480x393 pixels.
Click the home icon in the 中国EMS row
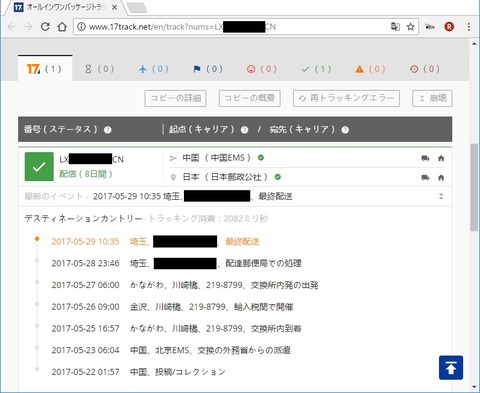441,158
